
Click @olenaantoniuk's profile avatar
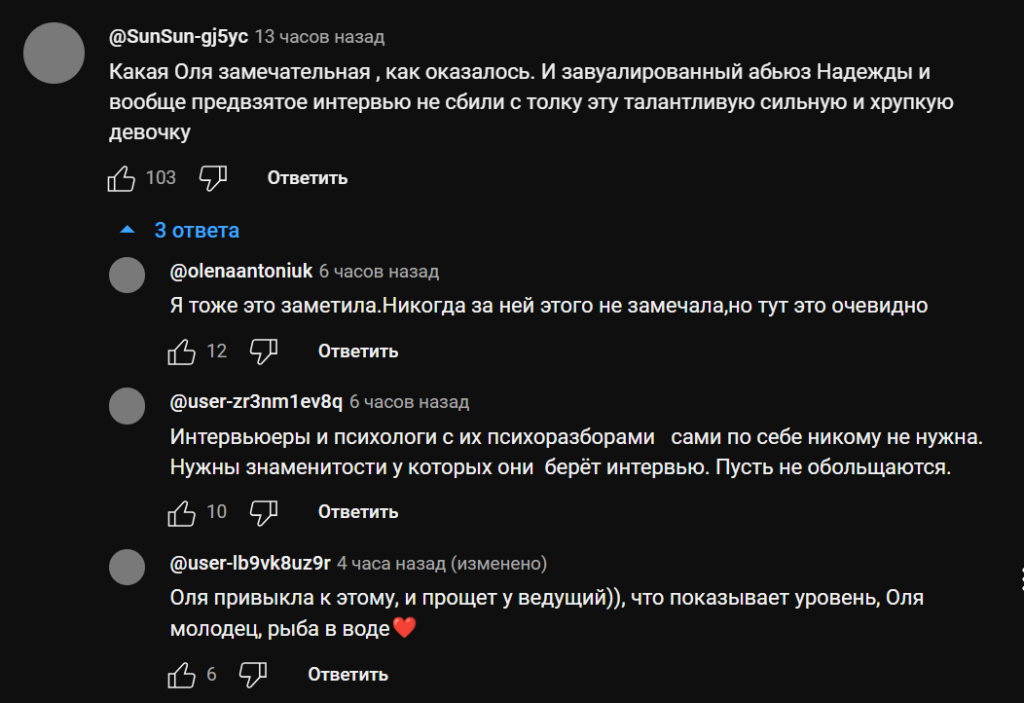[x=127, y=276]
